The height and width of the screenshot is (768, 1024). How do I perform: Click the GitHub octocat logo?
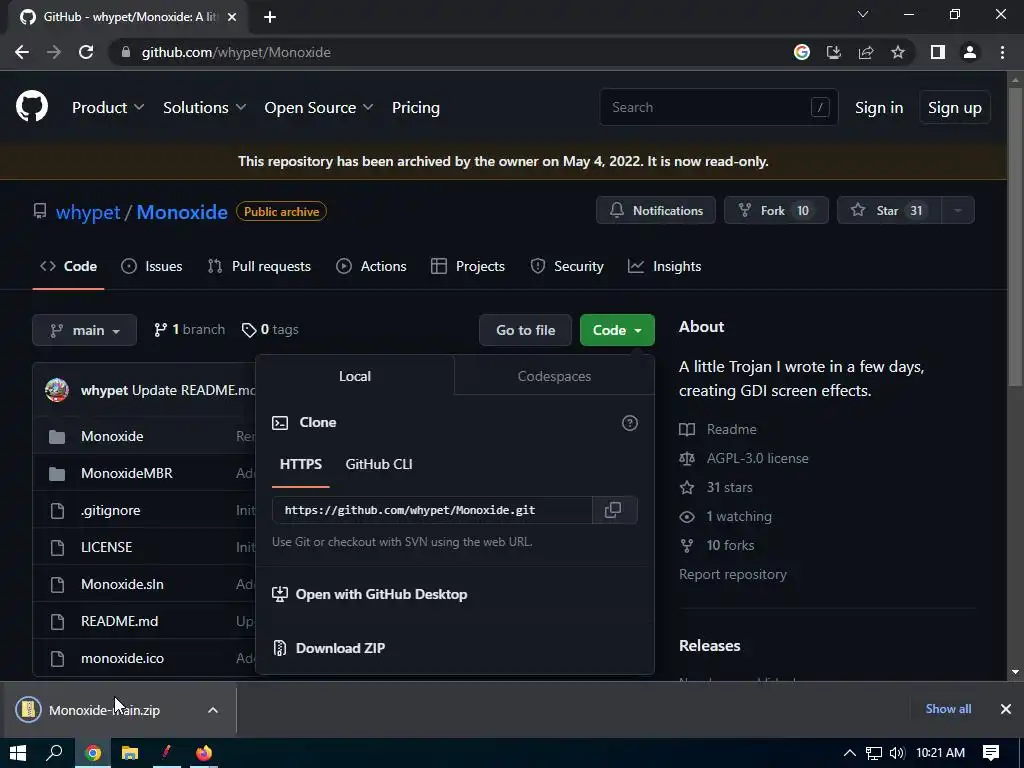pyautogui.click(x=32, y=107)
